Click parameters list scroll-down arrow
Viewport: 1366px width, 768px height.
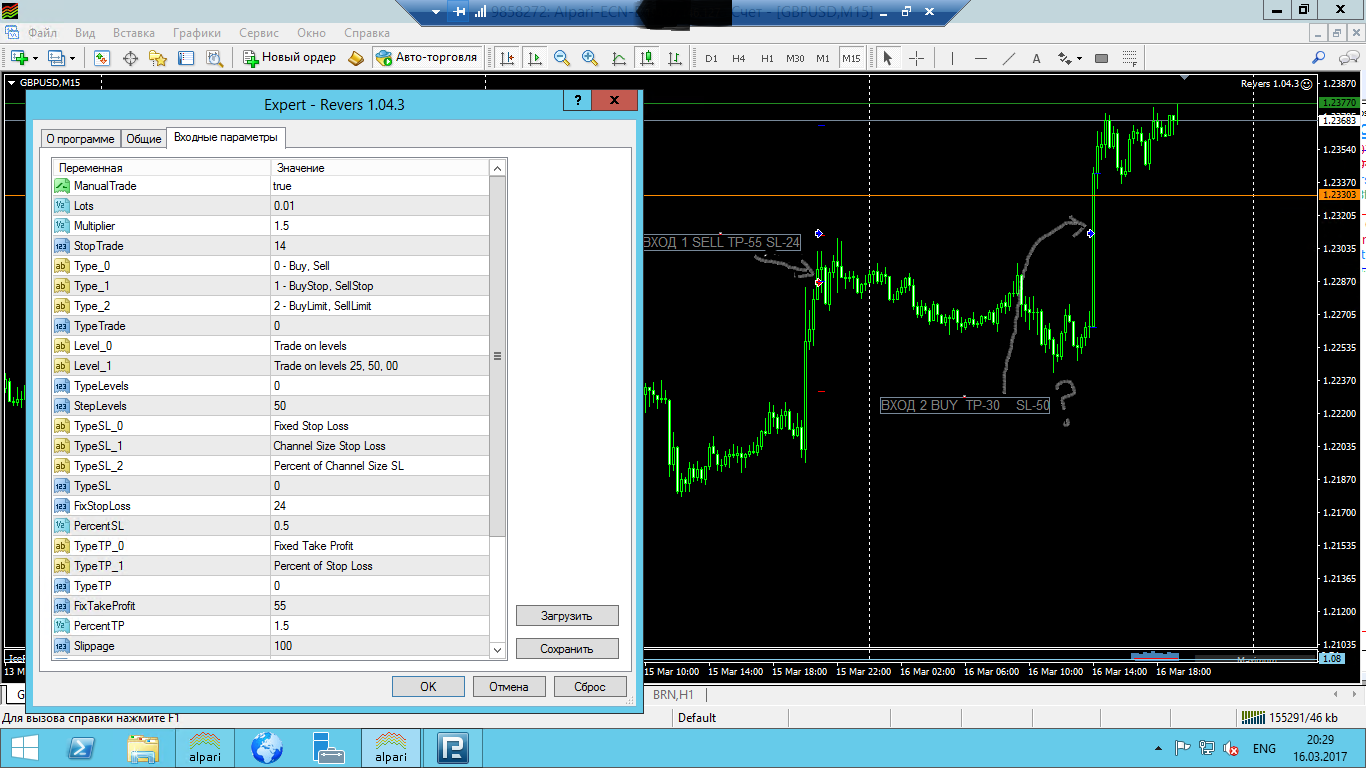(498, 650)
